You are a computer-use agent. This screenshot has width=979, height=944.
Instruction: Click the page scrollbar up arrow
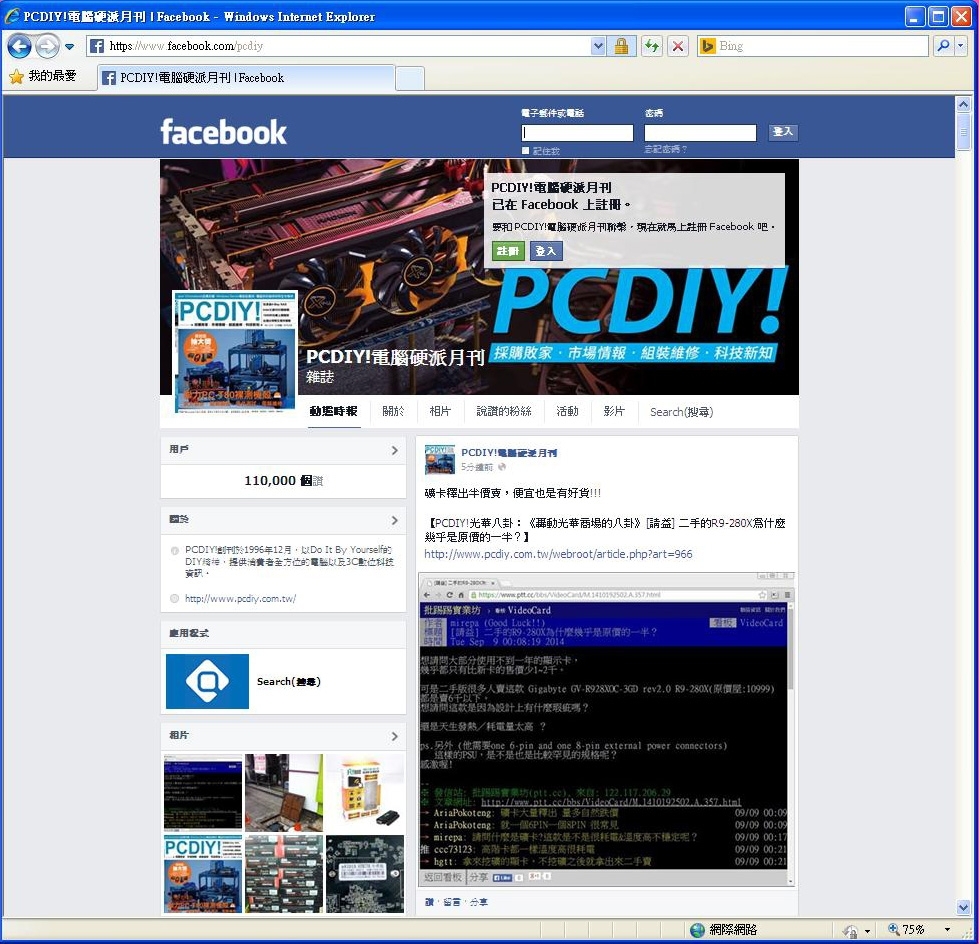coord(963,104)
